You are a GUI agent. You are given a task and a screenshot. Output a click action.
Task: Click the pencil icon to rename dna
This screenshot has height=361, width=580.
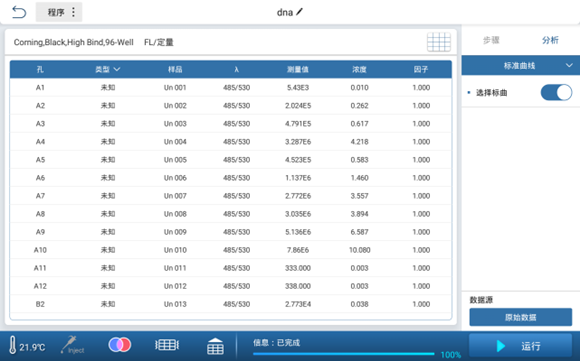[x=299, y=12]
